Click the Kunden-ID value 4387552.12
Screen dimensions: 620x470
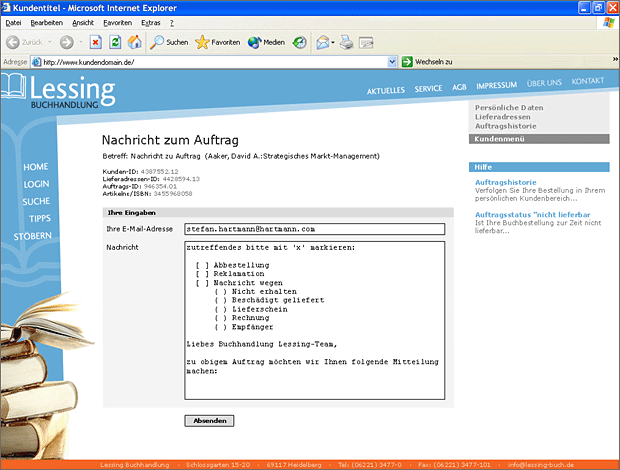pyautogui.click(x=159, y=172)
